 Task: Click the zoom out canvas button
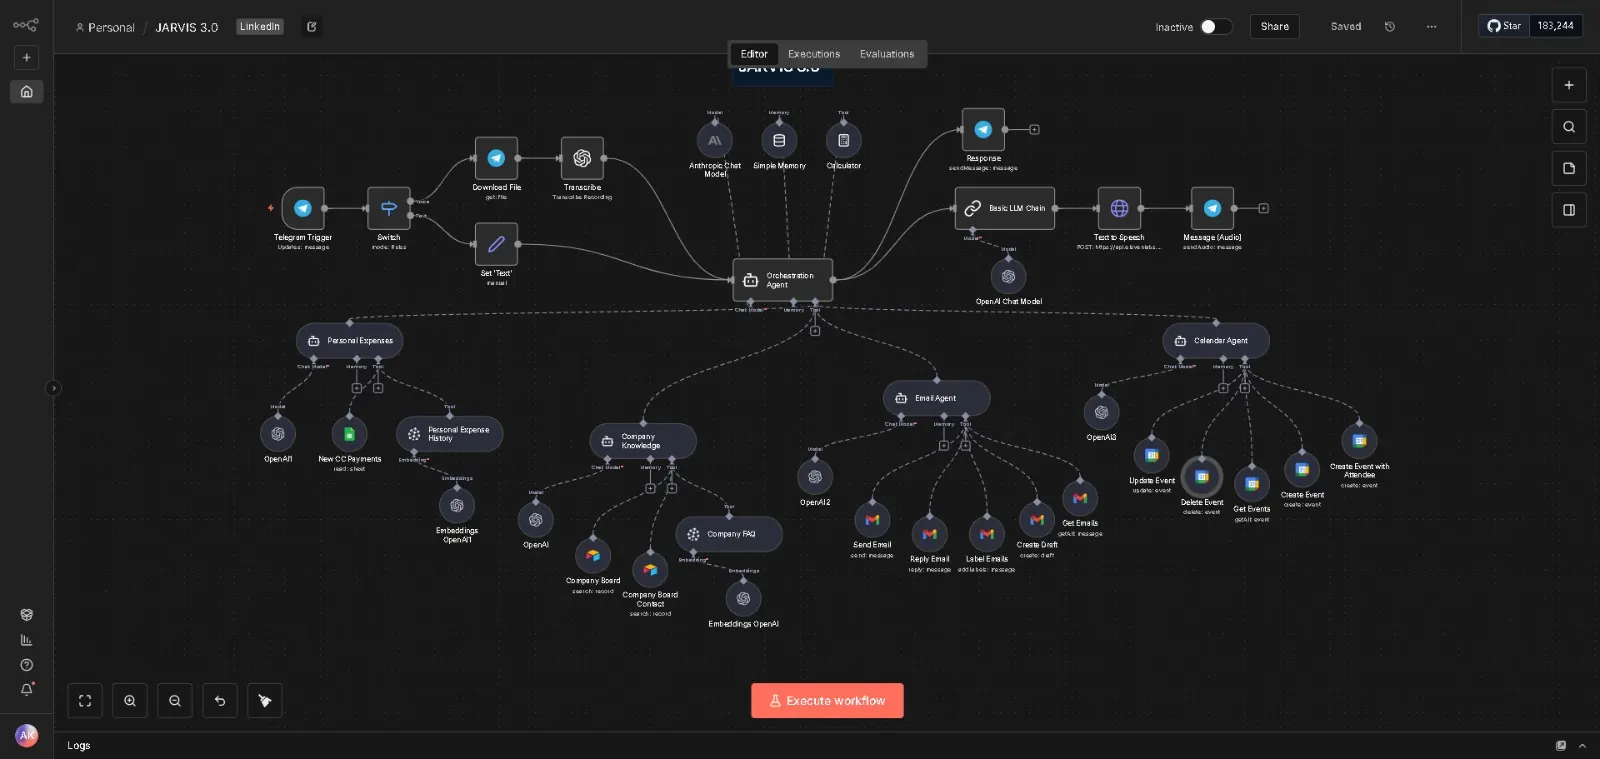pyautogui.click(x=175, y=701)
